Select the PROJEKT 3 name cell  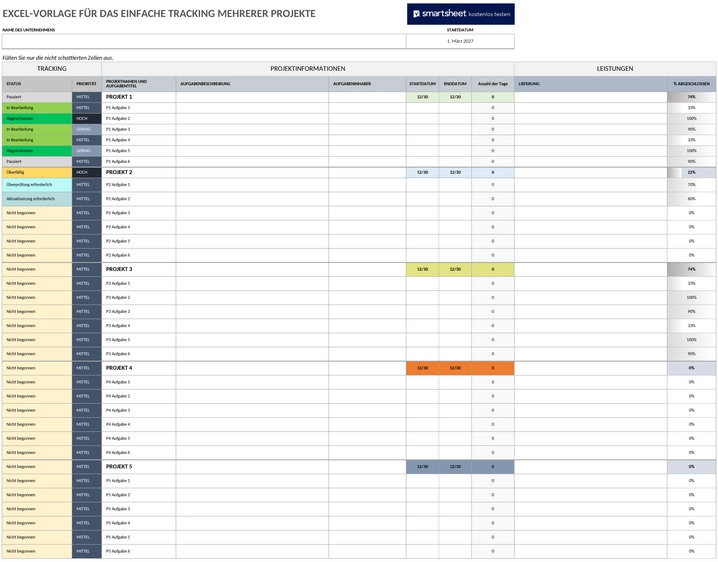point(139,269)
